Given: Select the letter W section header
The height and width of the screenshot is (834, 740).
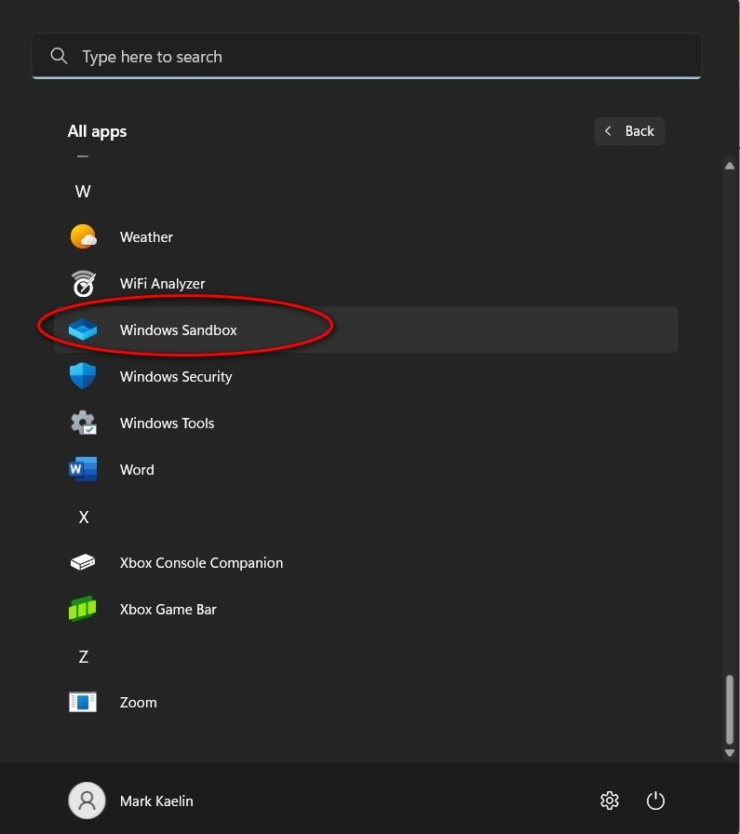Looking at the screenshot, I should point(84,190).
